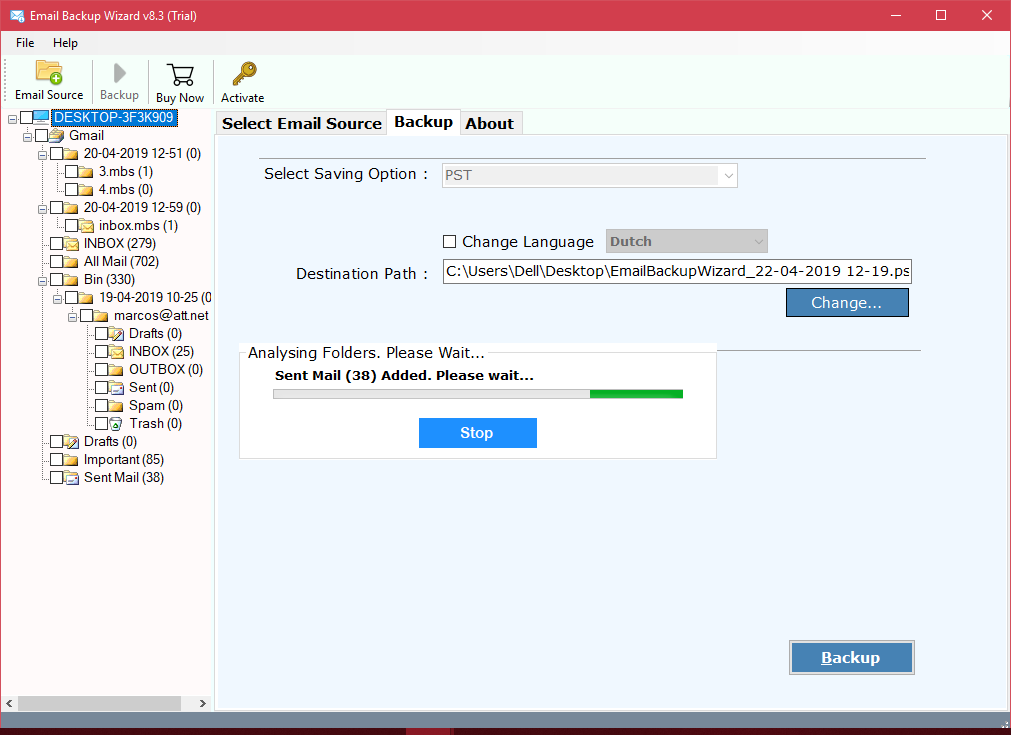Click the 4.mbs folder icon
1011x735 pixels.
[86, 190]
